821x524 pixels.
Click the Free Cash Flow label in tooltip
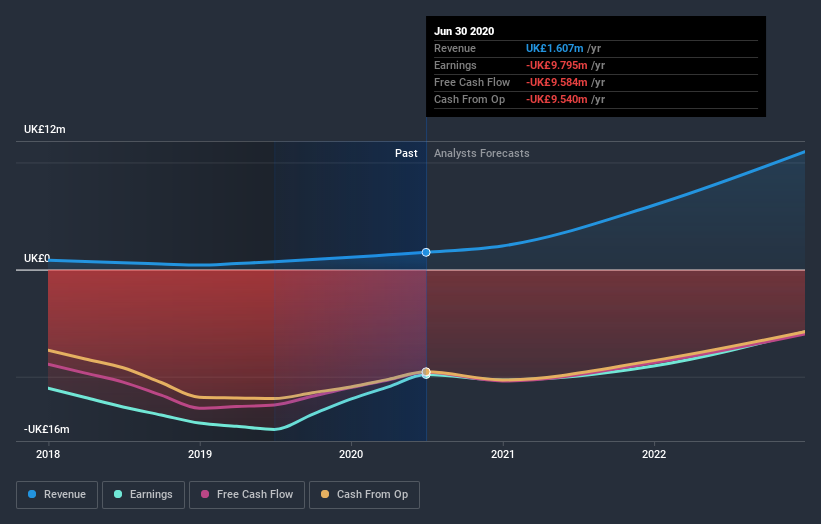point(472,82)
